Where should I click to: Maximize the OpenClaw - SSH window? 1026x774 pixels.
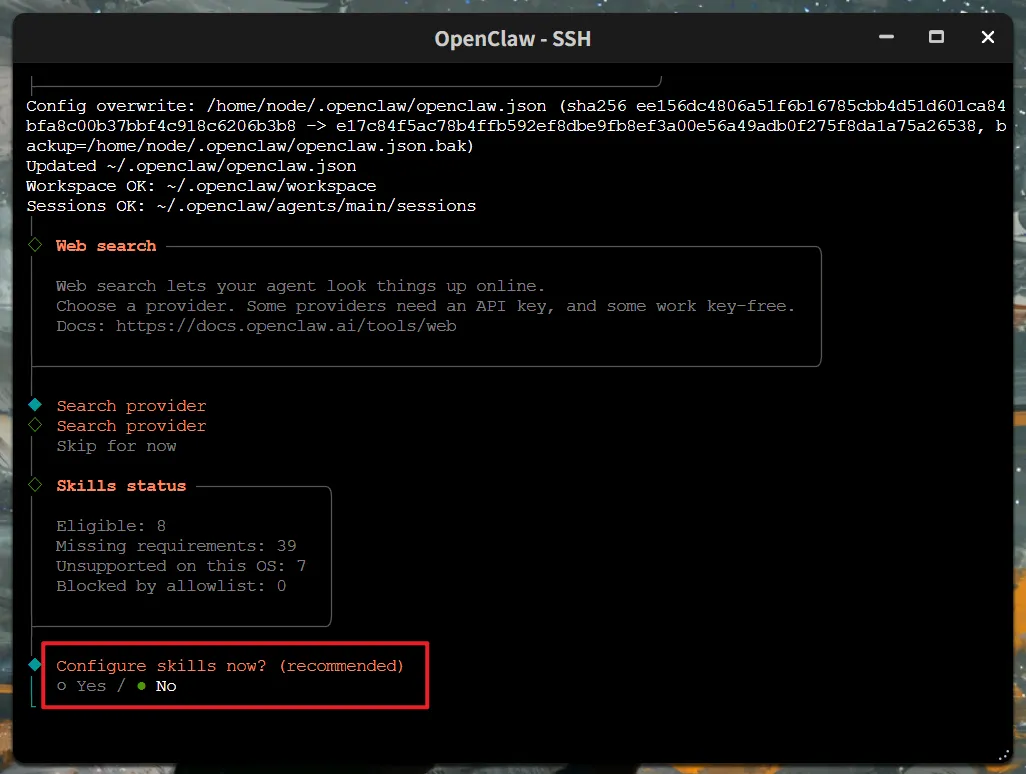click(x=936, y=37)
